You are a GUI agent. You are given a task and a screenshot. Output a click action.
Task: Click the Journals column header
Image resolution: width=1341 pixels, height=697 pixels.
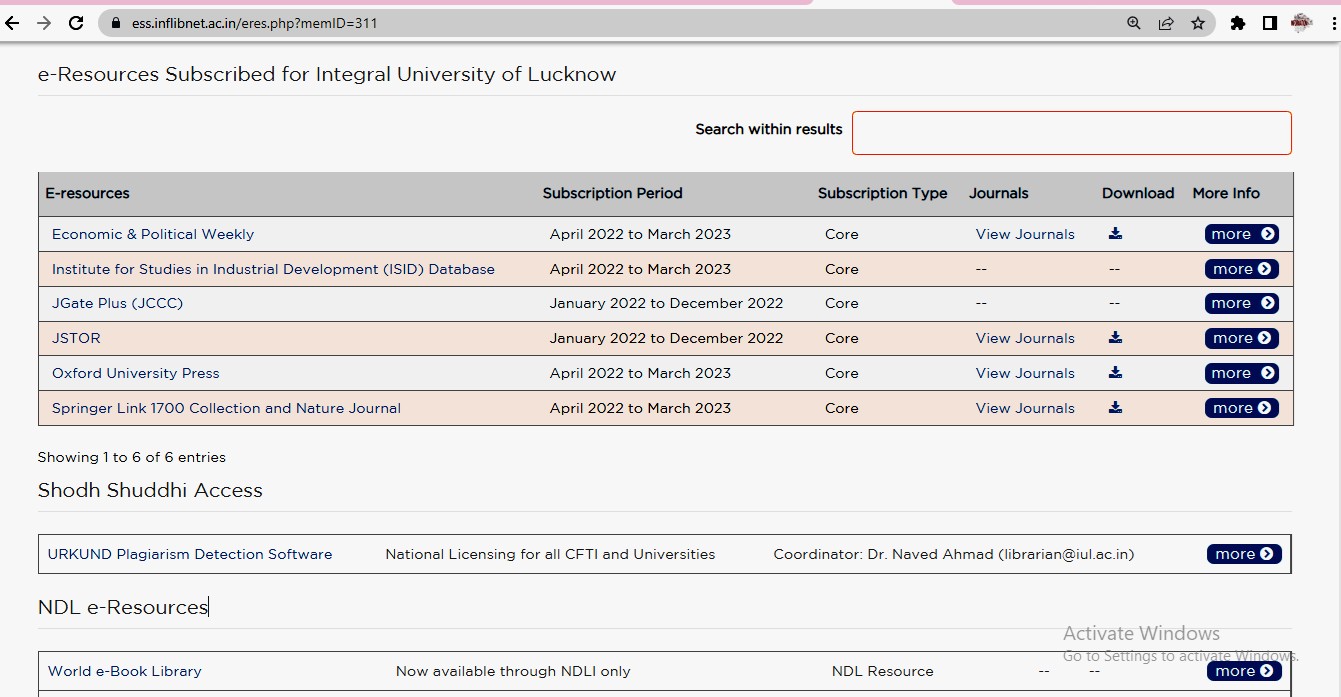pyautogui.click(x=998, y=193)
